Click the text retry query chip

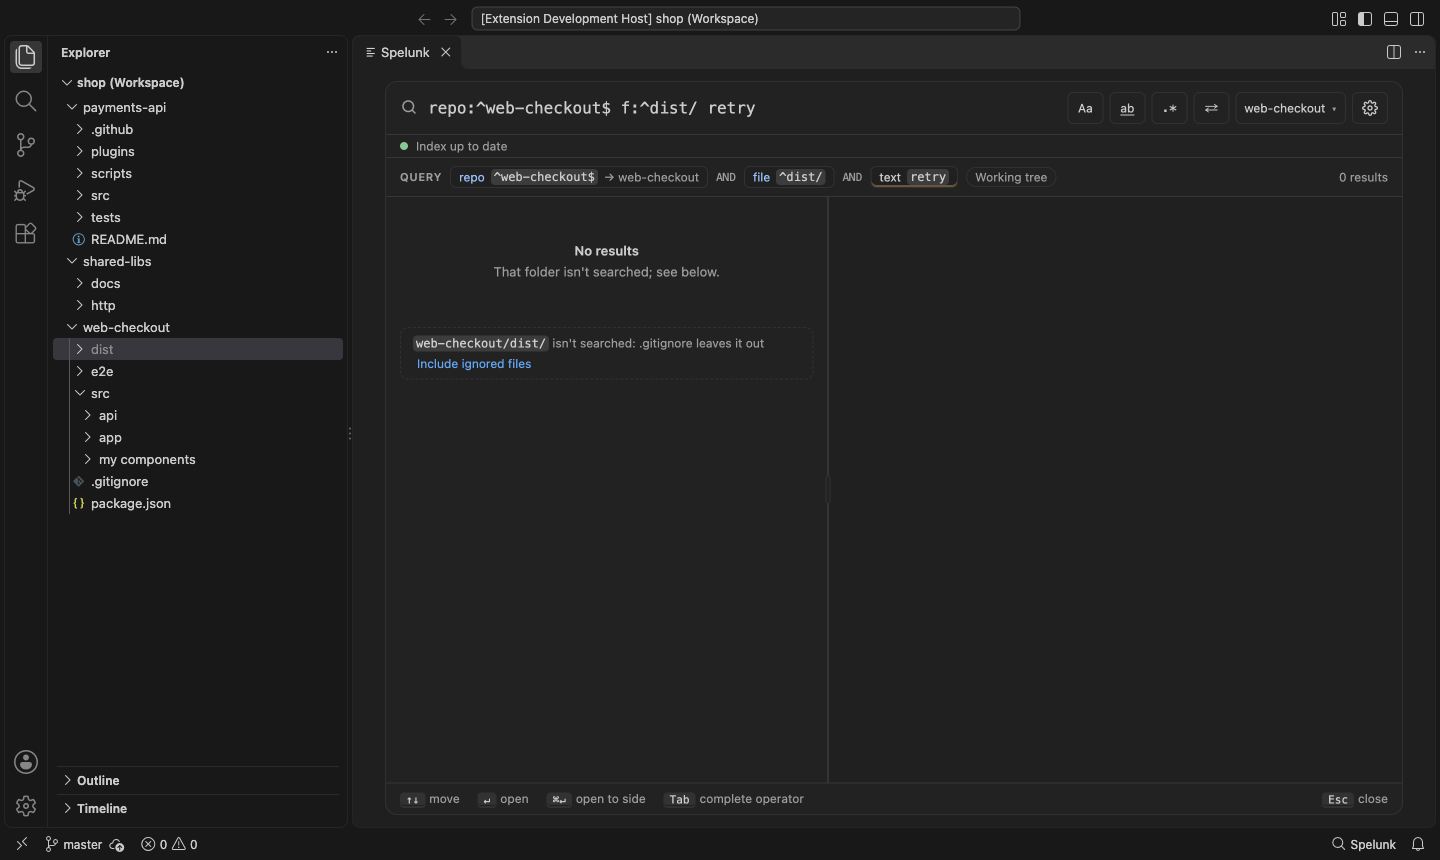point(914,177)
